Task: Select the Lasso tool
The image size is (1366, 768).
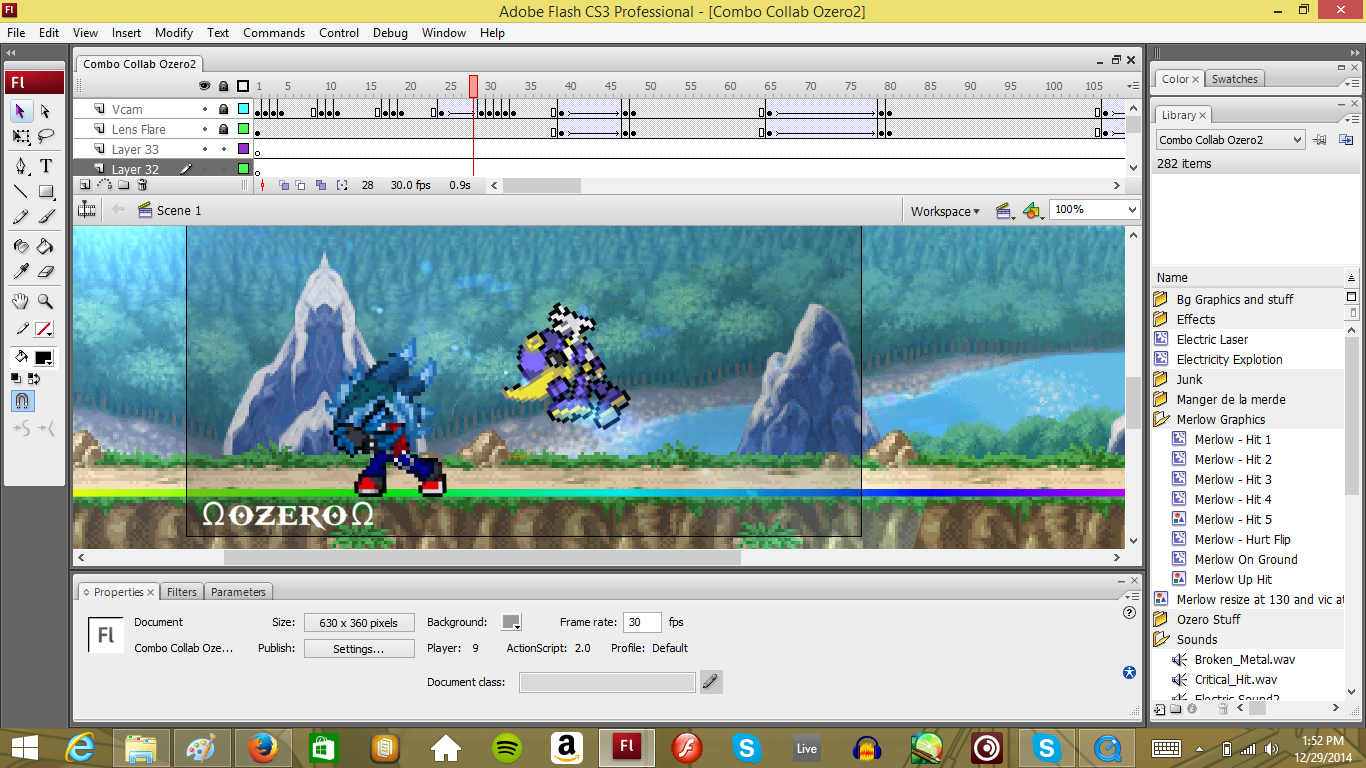Action: pyautogui.click(x=45, y=135)
